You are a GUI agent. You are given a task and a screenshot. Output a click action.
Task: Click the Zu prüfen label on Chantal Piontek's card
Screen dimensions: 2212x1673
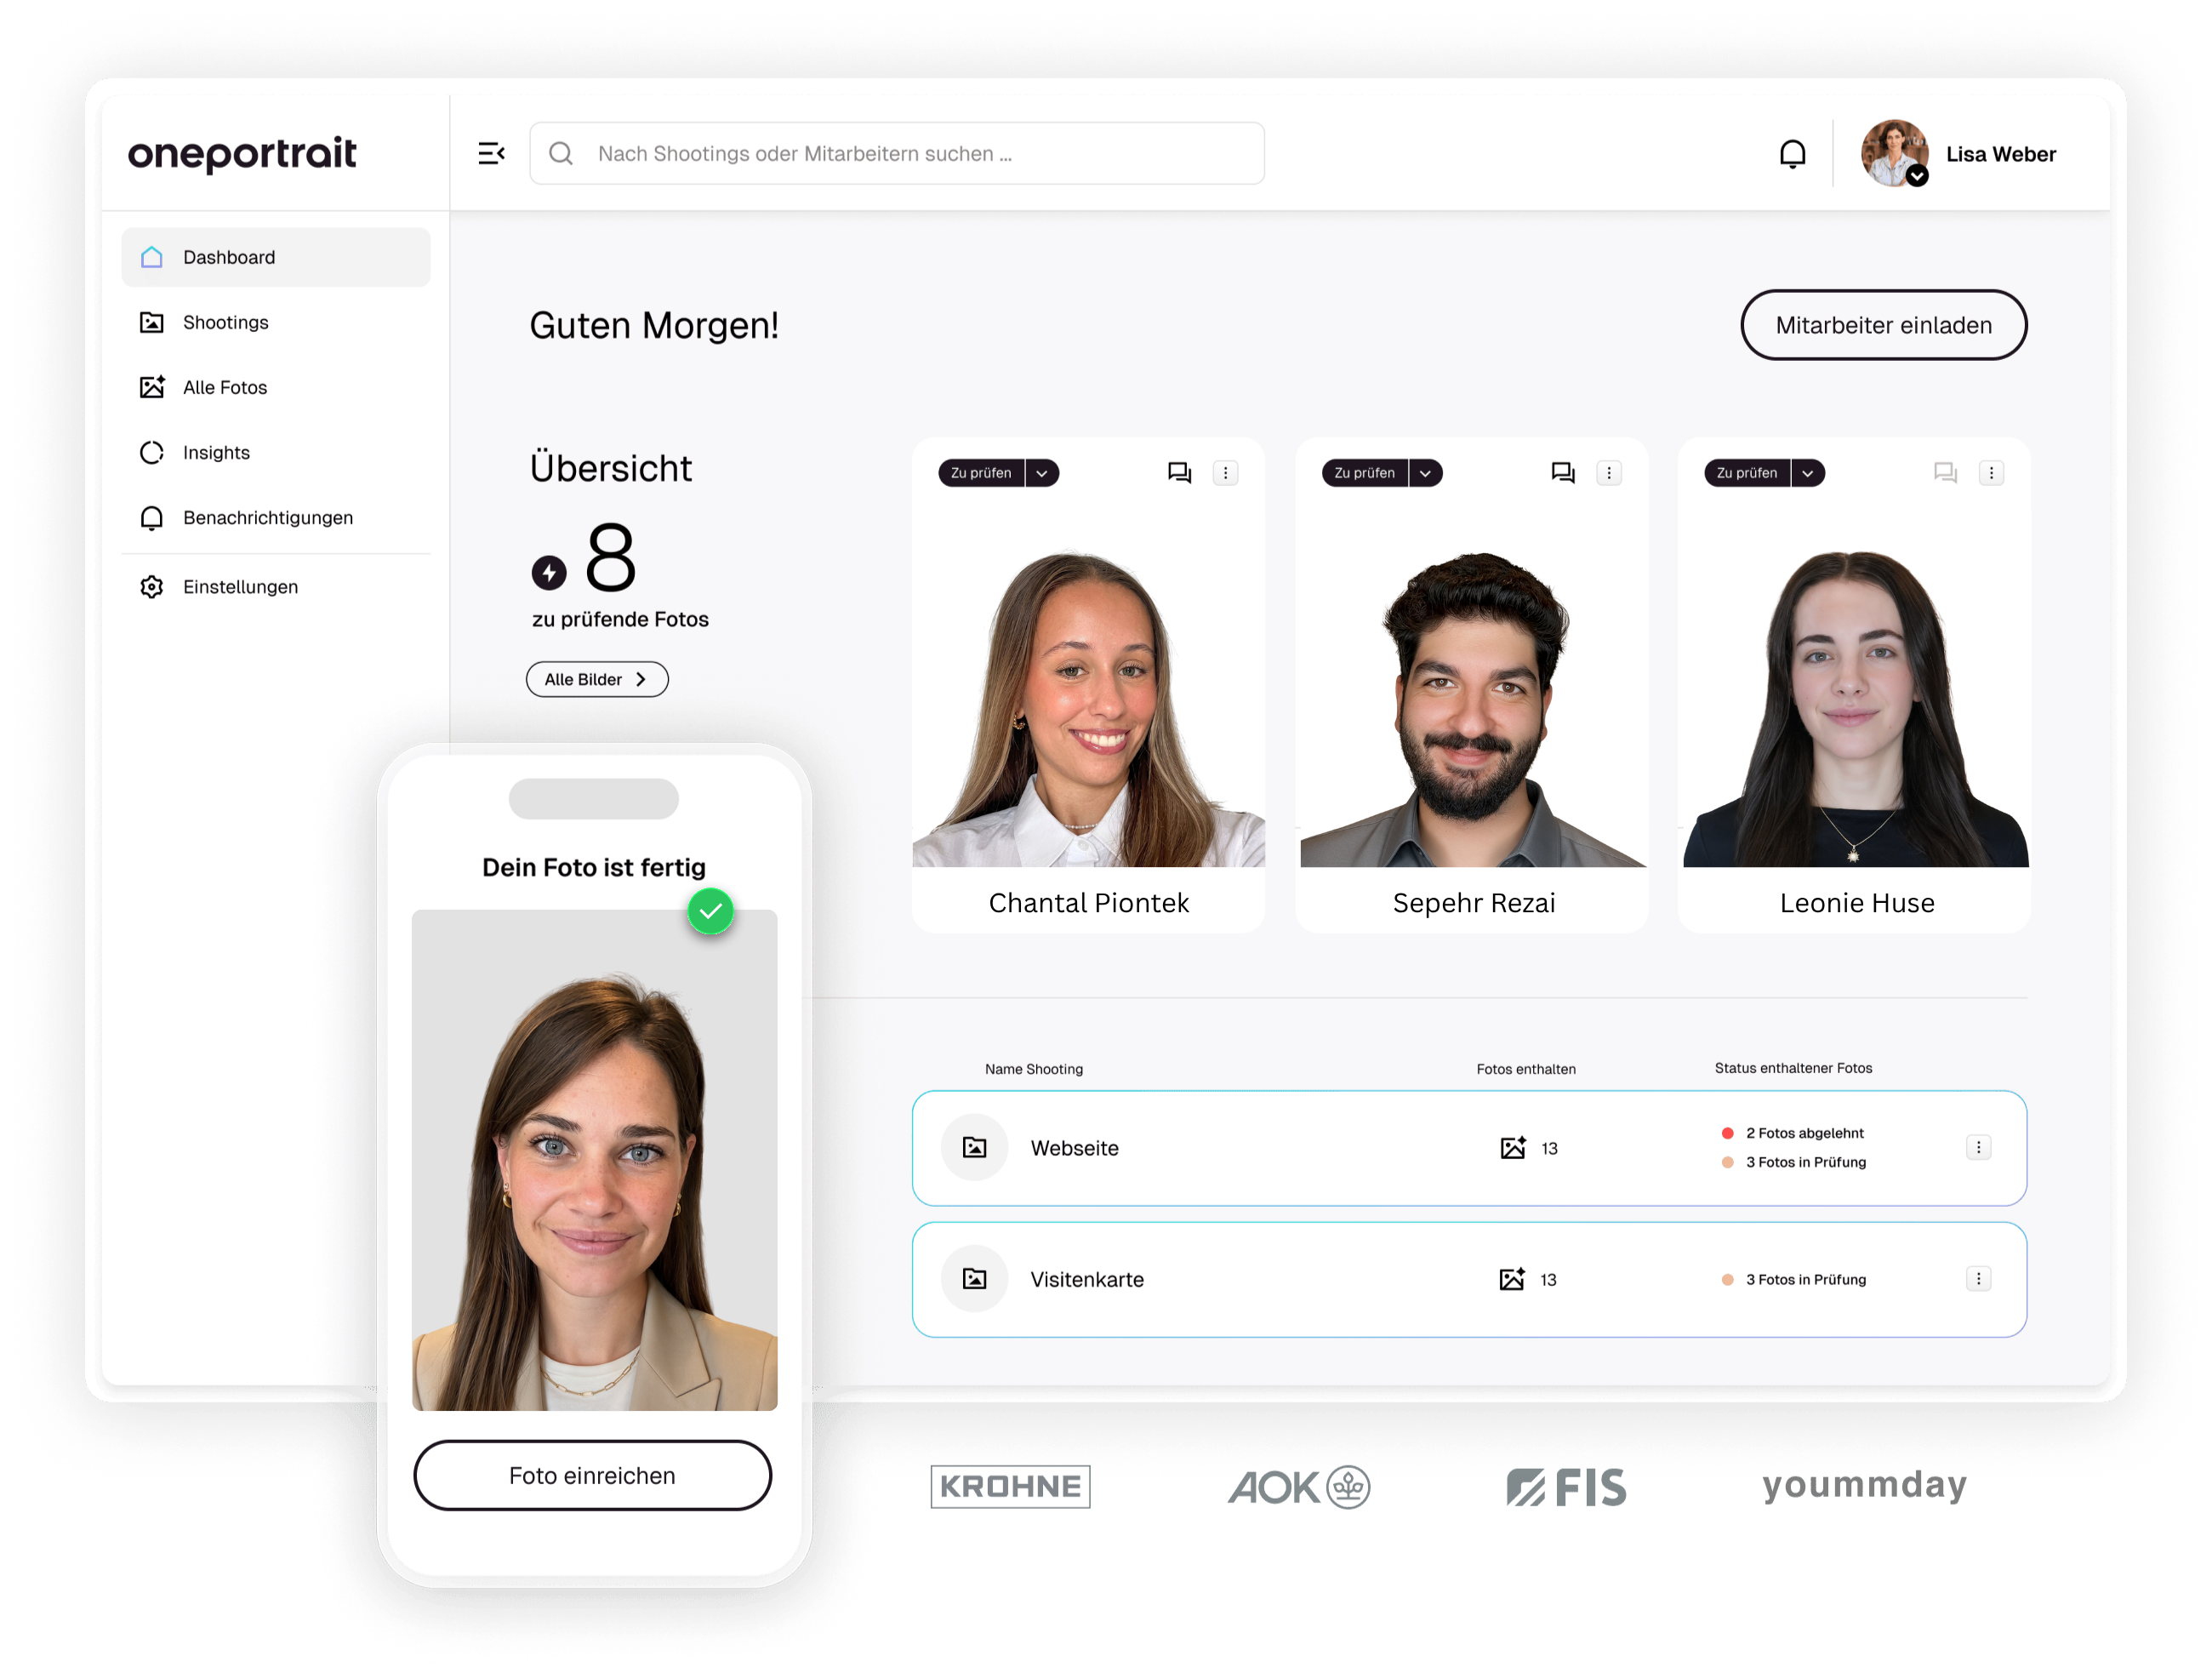pyautogui.click(x=981, y=473)
